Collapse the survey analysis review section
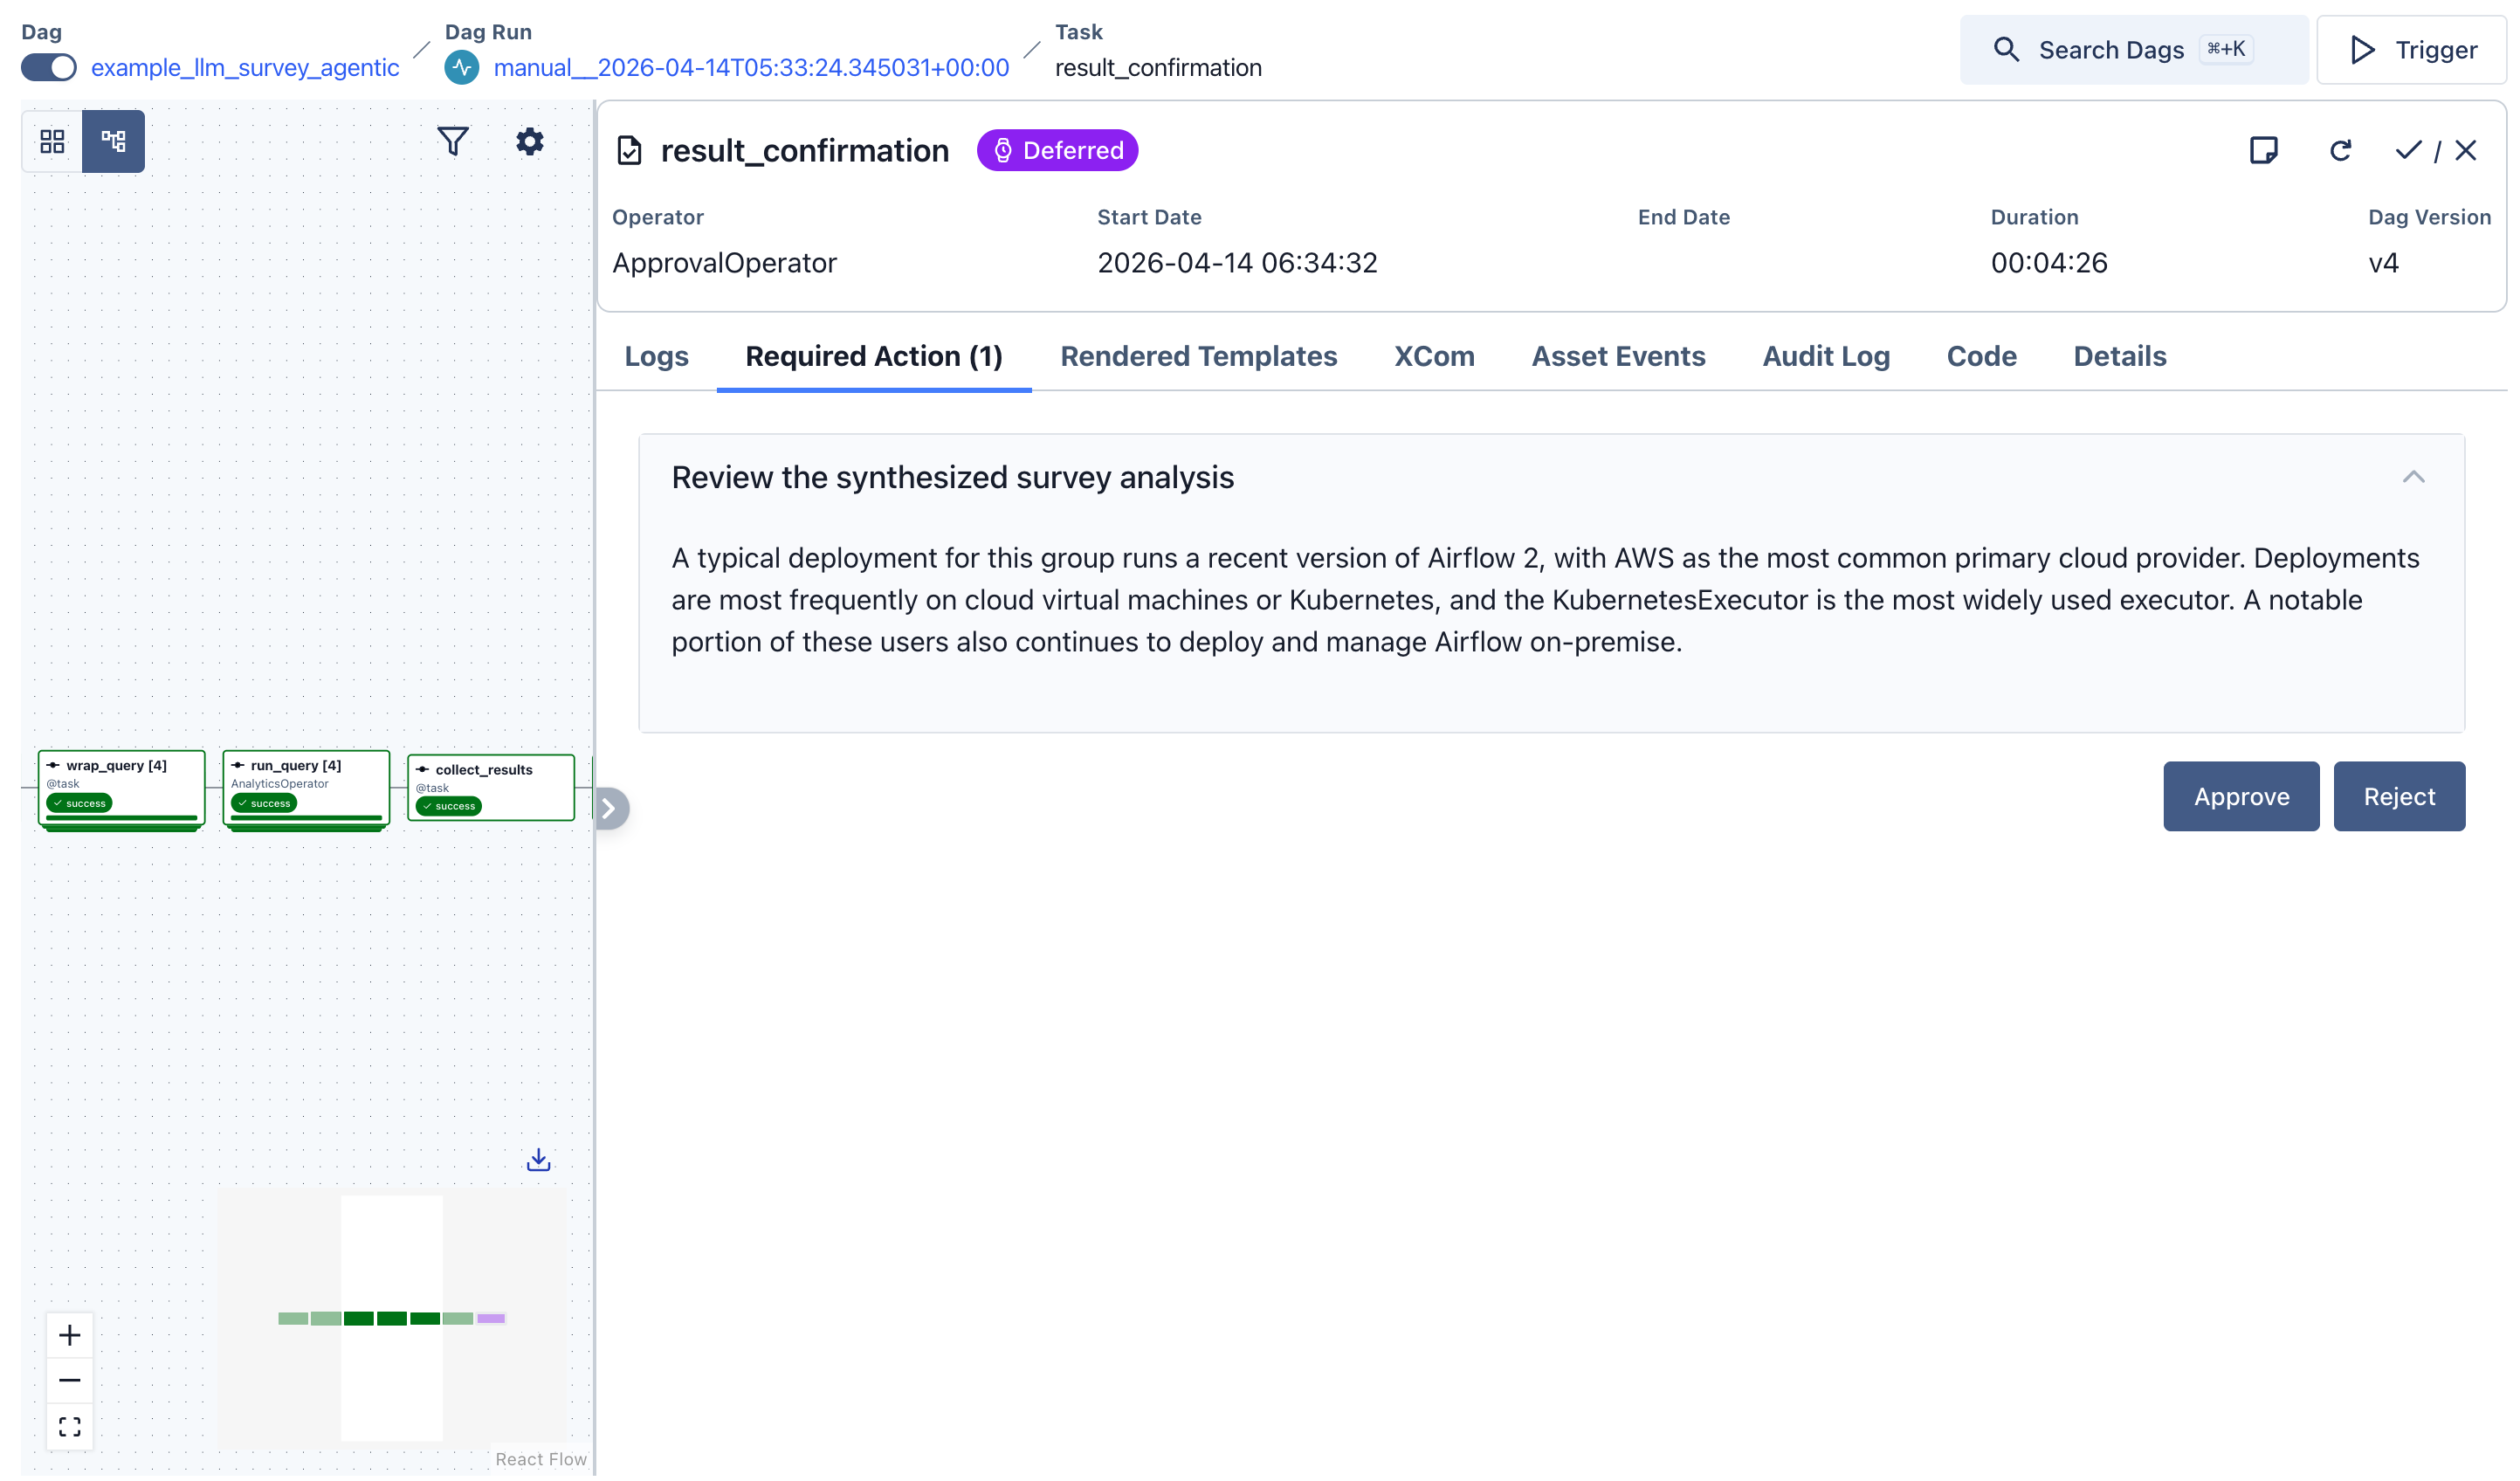The image size is (2520, 1481). pos(2414,477)
